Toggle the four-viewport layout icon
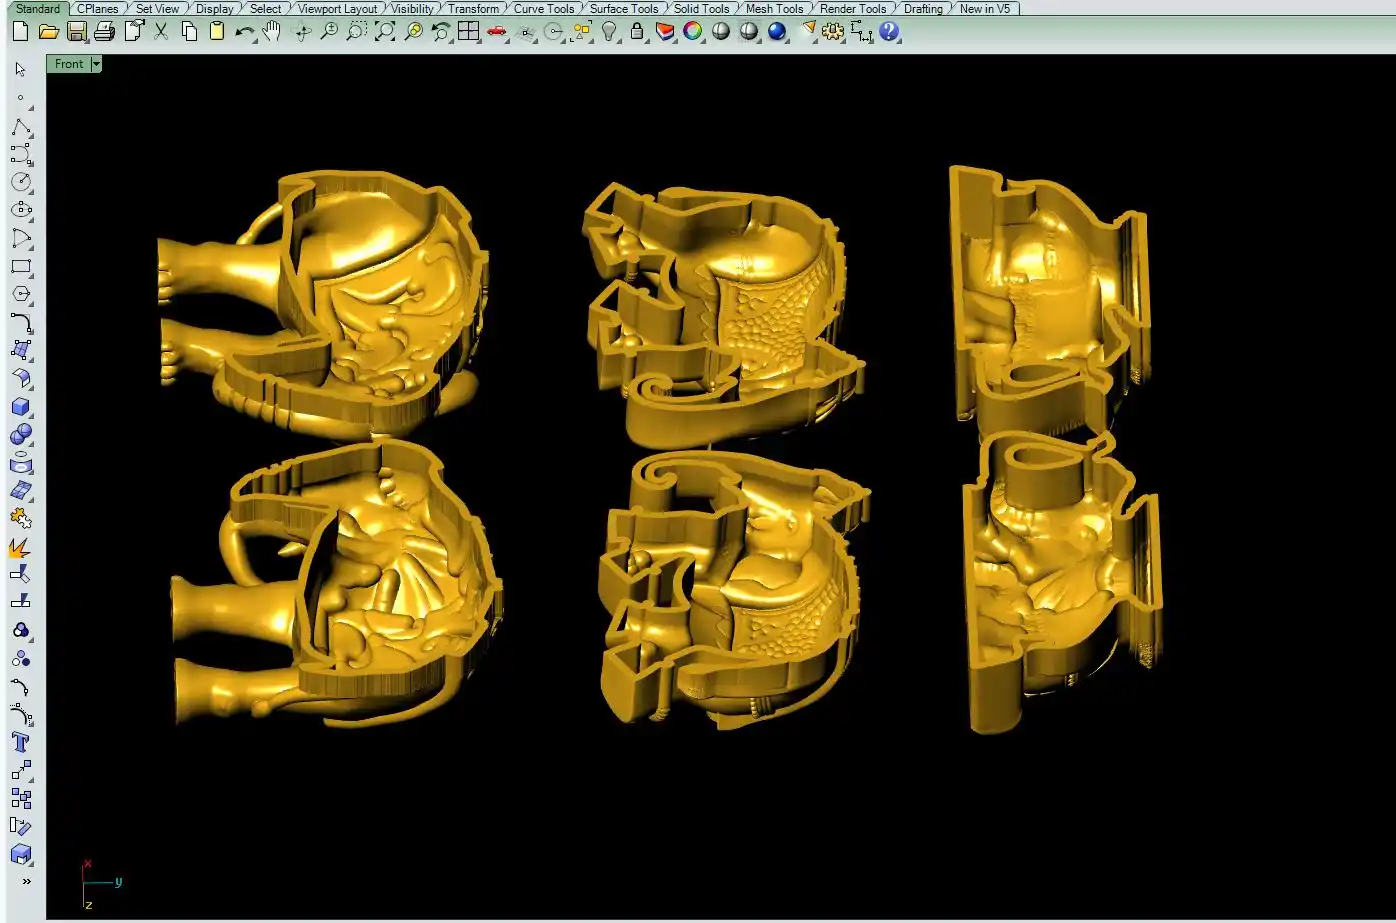1396x923 pixels. click(468, 32)
